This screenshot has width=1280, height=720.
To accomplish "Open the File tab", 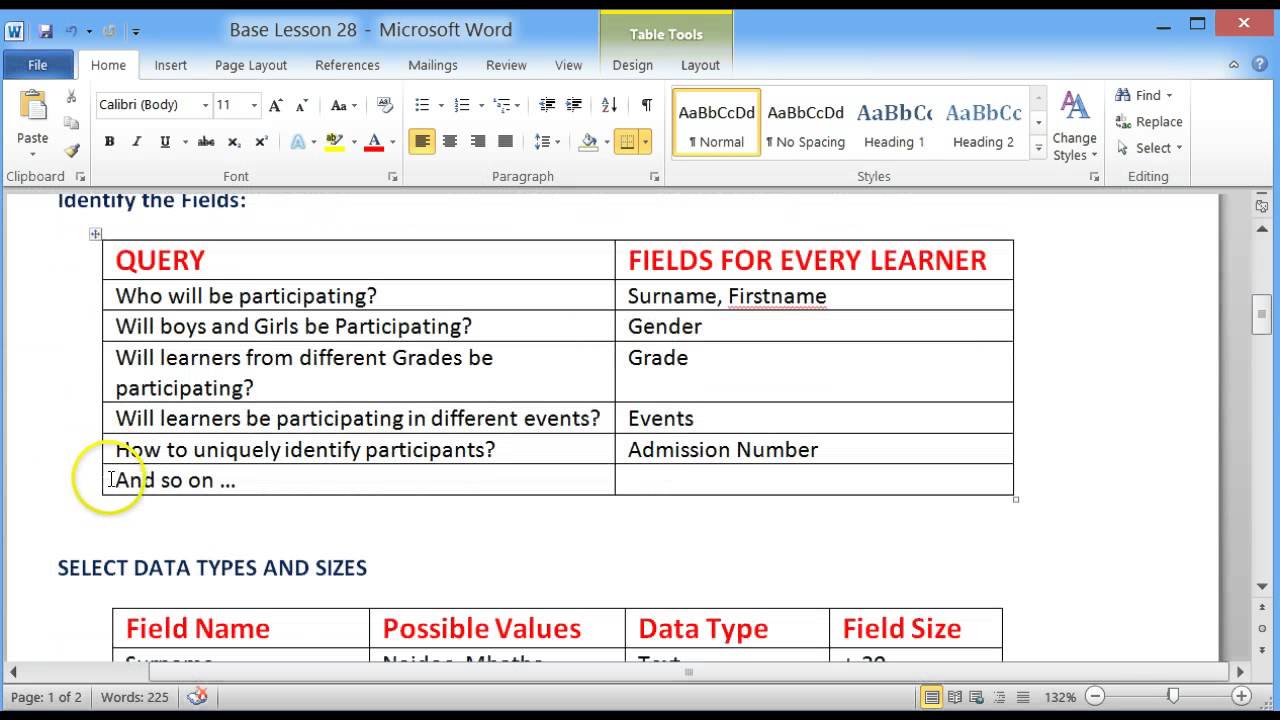I will (x=37, y=65).
